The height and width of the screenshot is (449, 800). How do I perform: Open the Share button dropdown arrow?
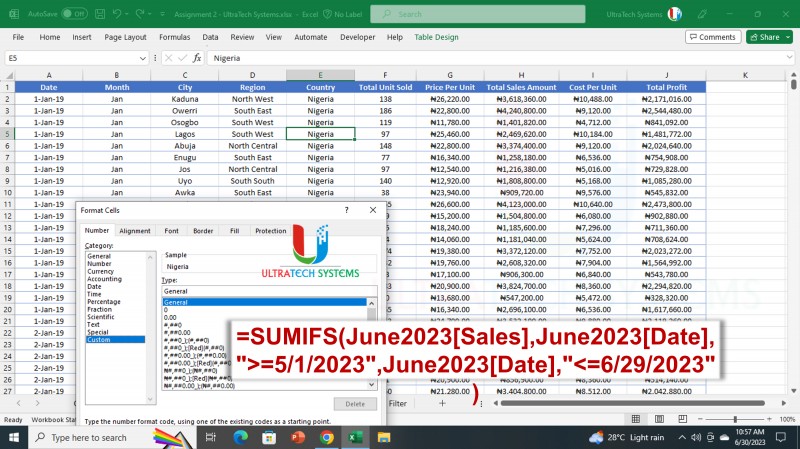[x=788, y=37]
